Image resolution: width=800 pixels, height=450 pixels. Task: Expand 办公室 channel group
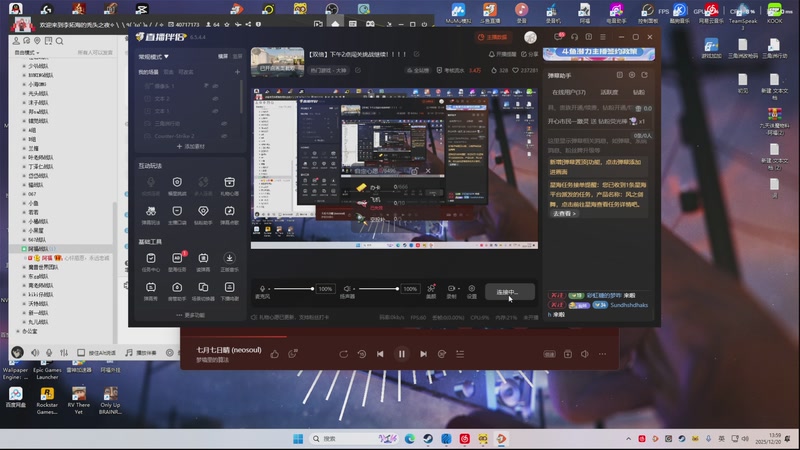point(18,331)
